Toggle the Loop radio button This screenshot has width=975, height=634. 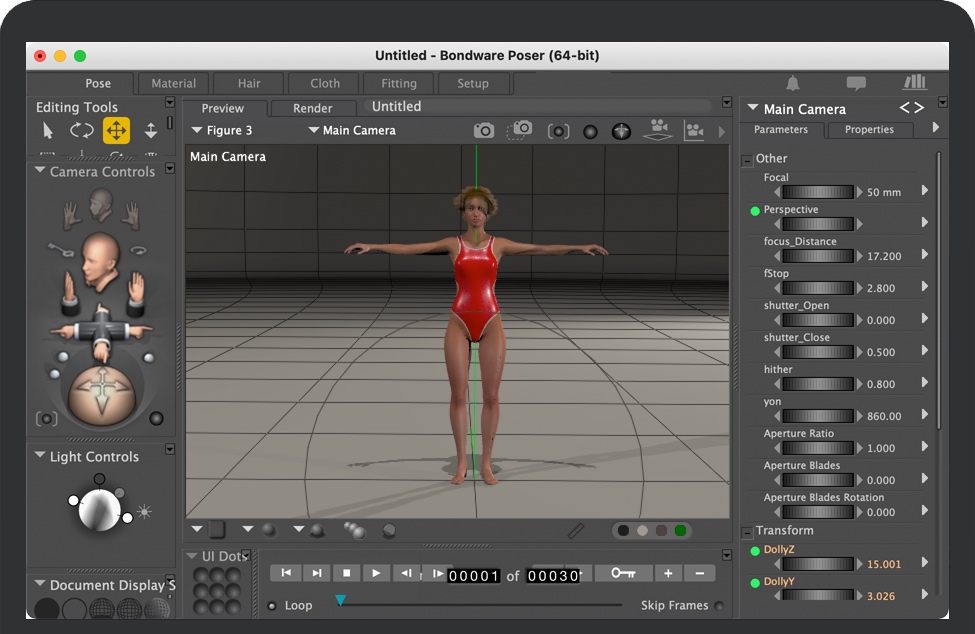point(272,606)
